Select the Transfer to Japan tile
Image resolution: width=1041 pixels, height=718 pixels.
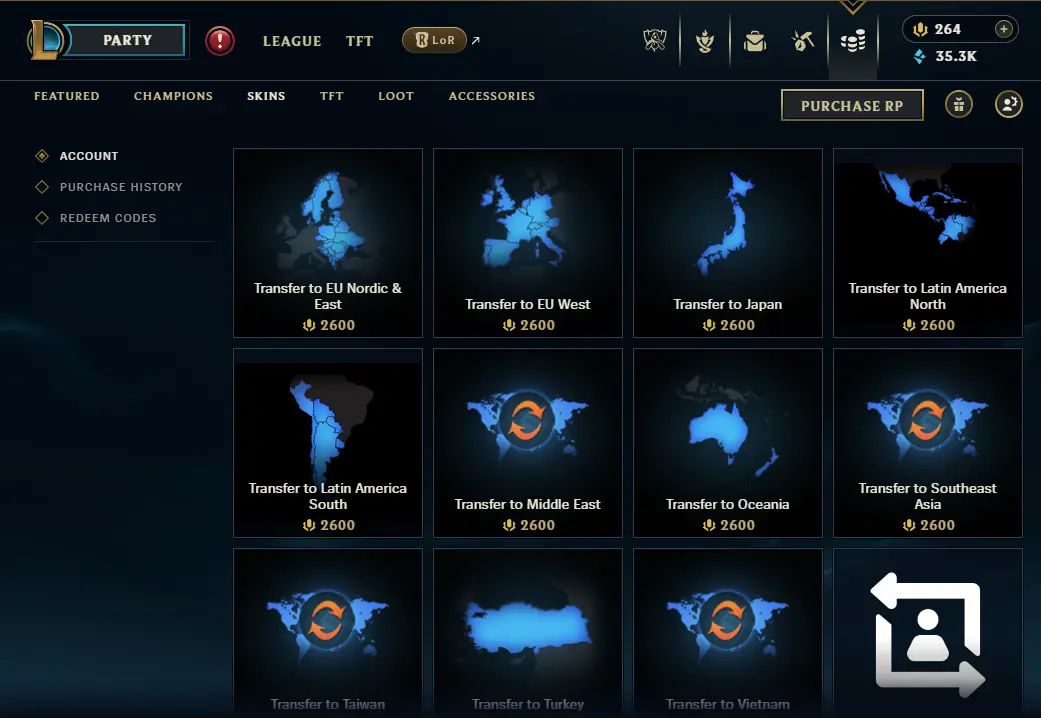(x=728, y=243)
